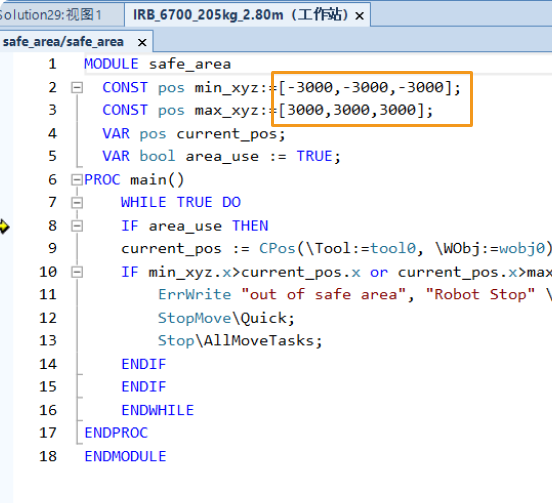Image resolution: width=552 pixels, height=503 pixels.
Task: Click the tool0 argument on line 9
Action: tap(393, 249)
